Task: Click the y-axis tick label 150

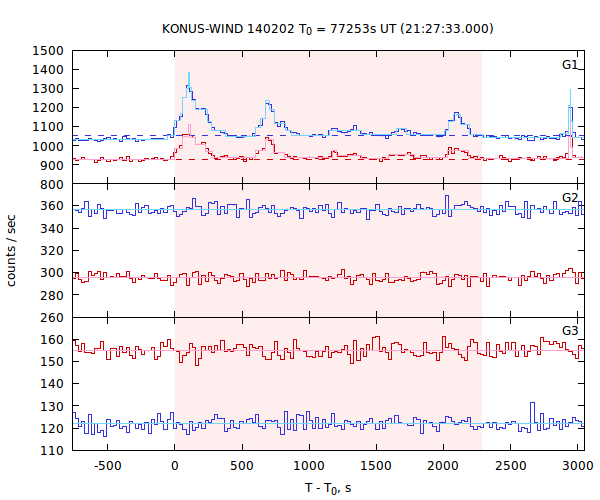Action: [x=52, y=362]
